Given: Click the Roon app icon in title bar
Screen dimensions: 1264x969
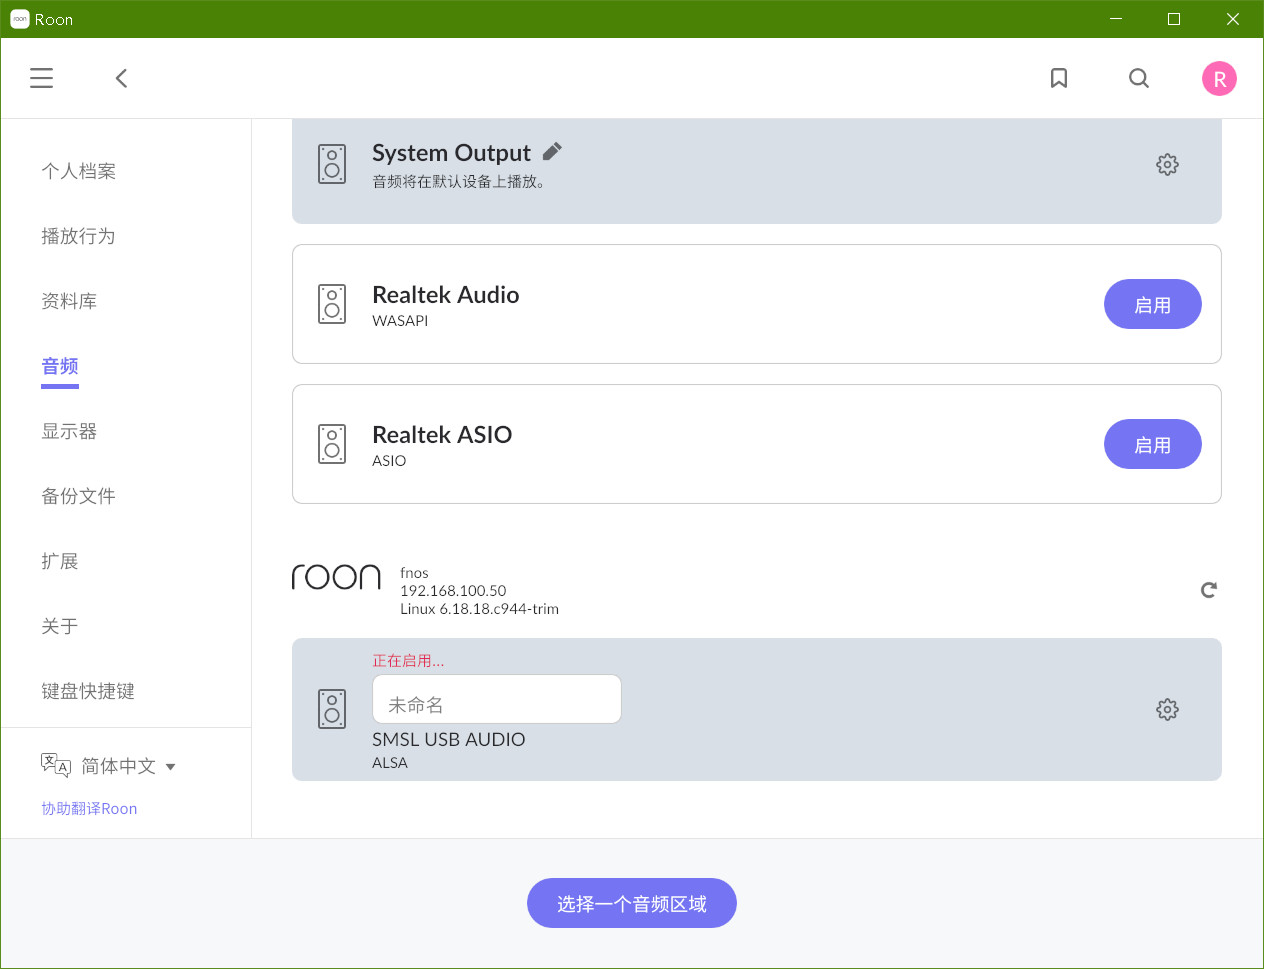Looking at the screenshot, I should coord(19,19).
